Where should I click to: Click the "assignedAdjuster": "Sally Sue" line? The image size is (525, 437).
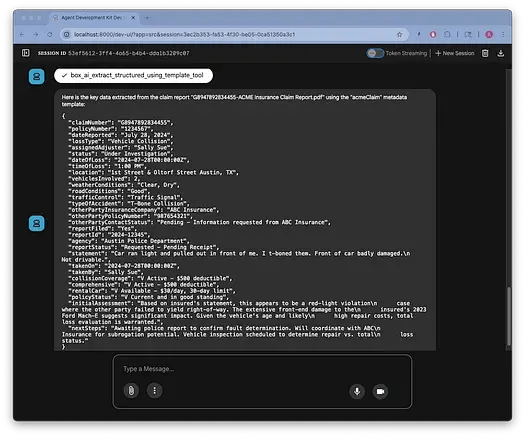pyautogui.click(x=121, y=148)
